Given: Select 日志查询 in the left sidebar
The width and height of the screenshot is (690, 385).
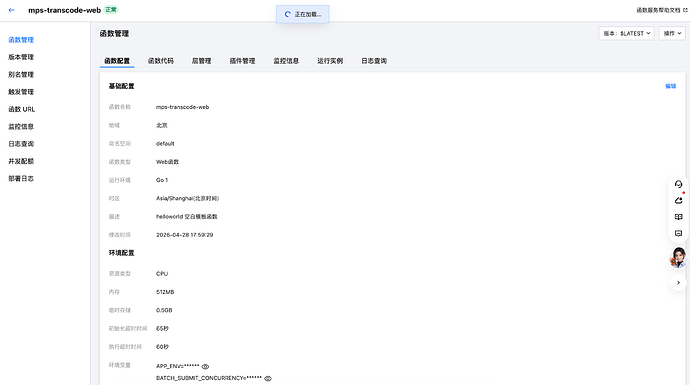Looking at the screenshot, I should 21,144.
